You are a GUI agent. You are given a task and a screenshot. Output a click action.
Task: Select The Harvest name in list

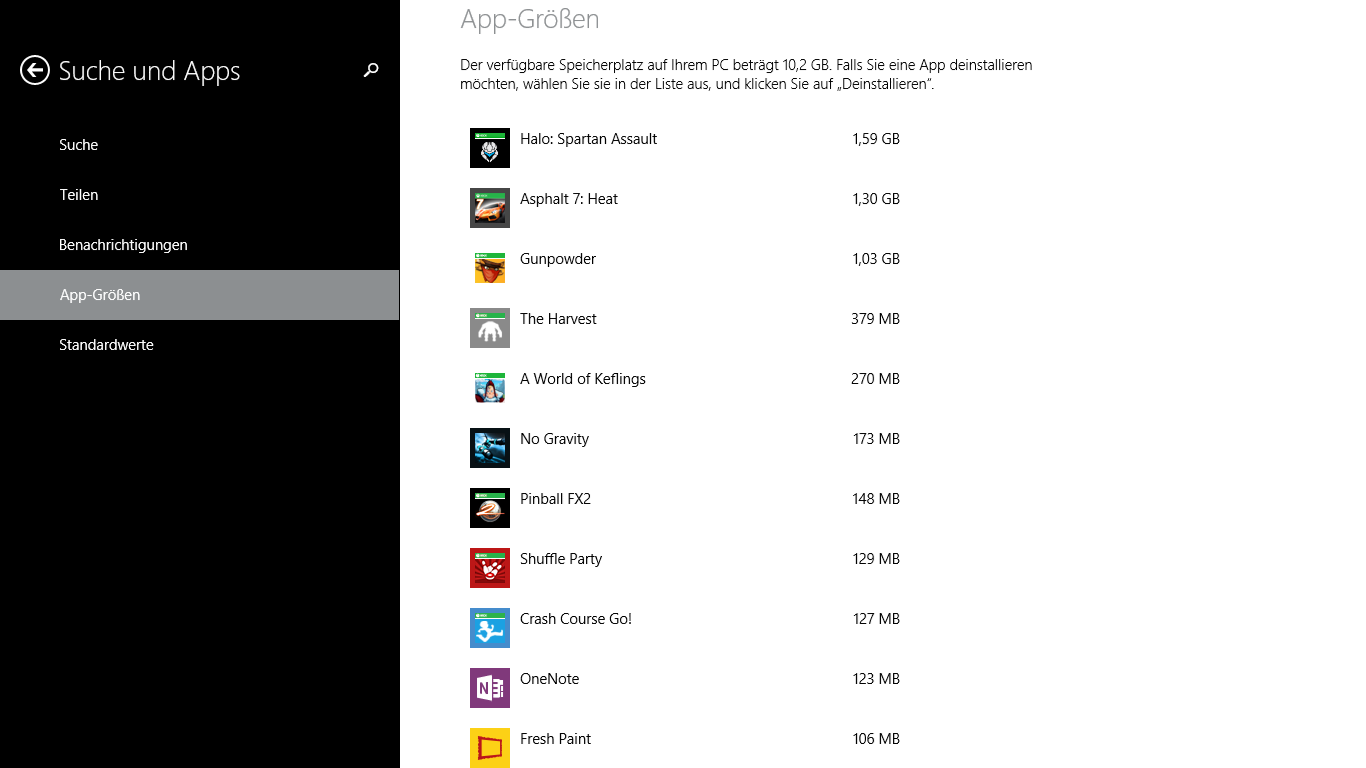558,319
